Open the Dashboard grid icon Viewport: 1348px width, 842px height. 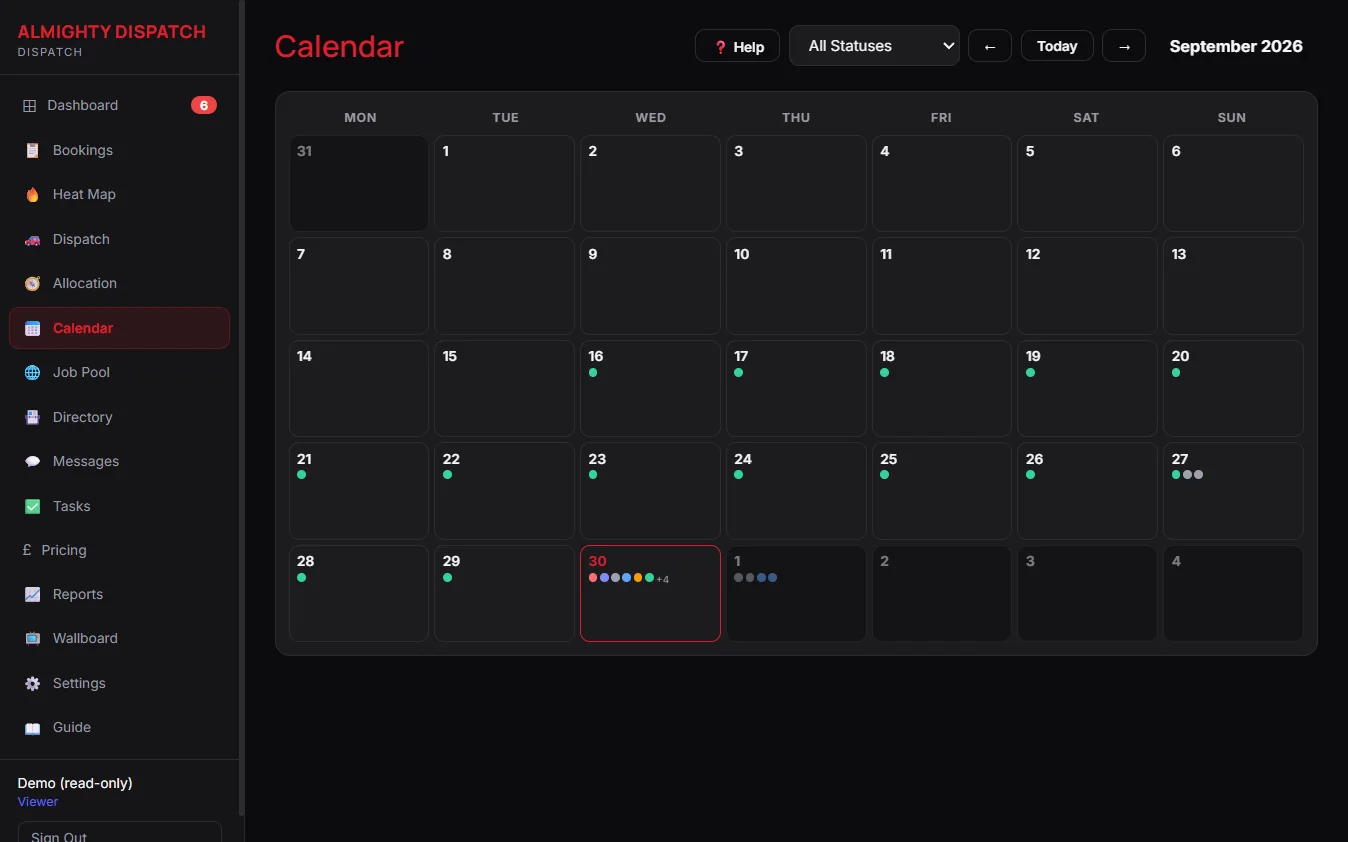[30, 106]
